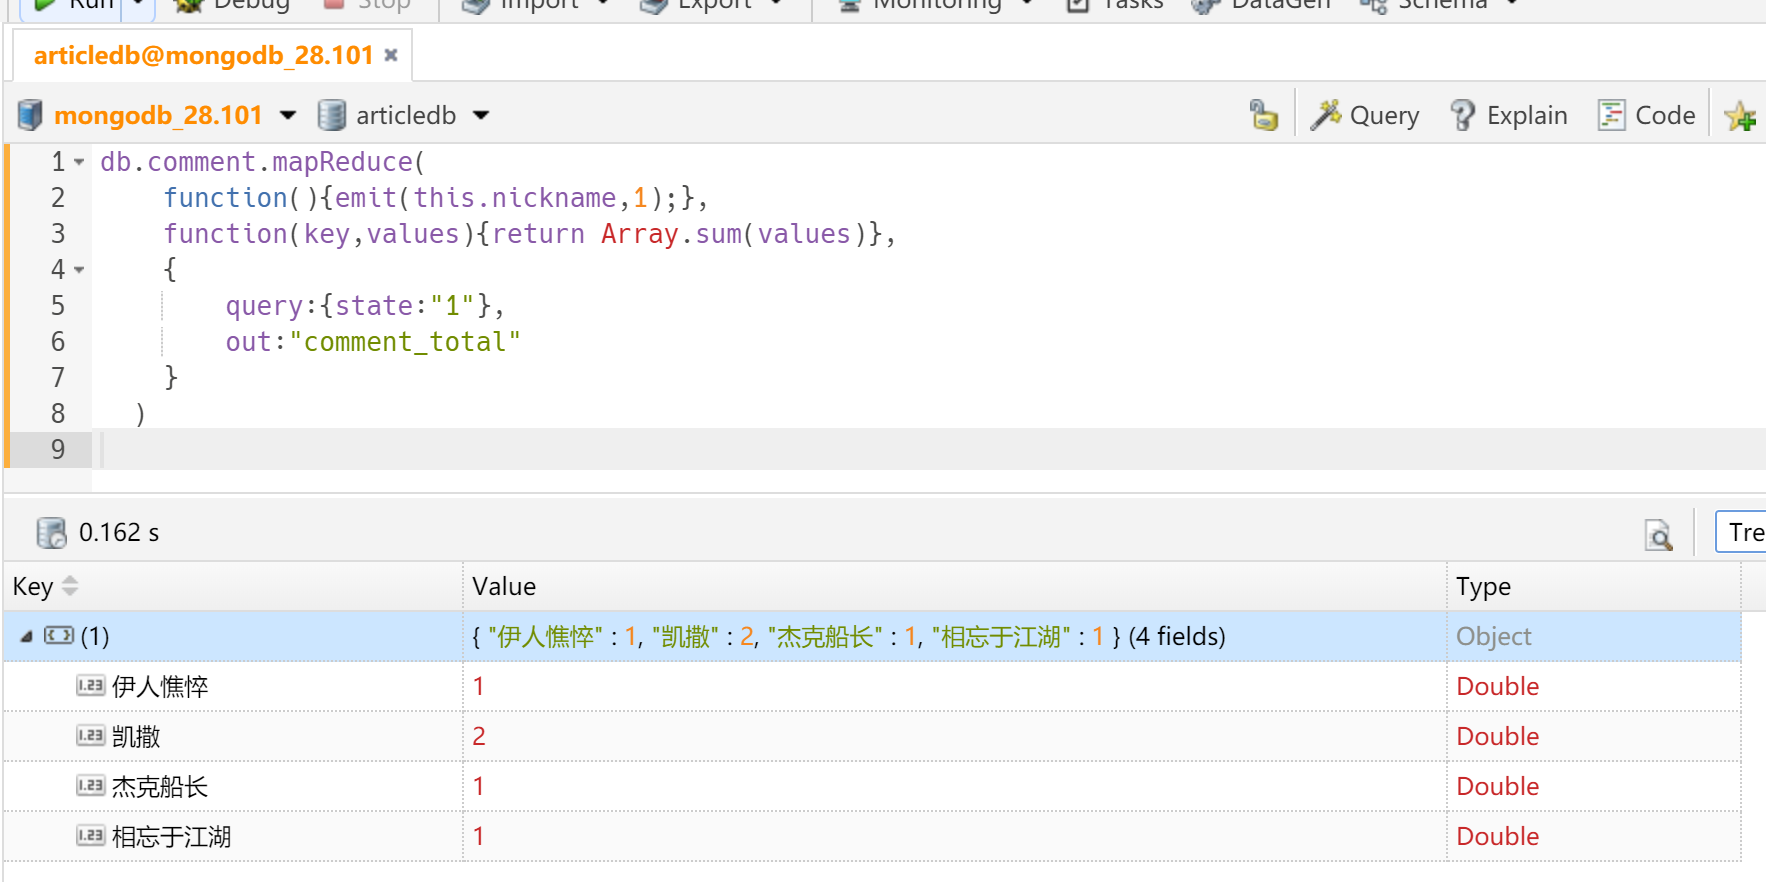Click the execution time icon beside 0.162 s
Image resolution: width=1766 pixels, height=882 pixels.
pos(51,533)
